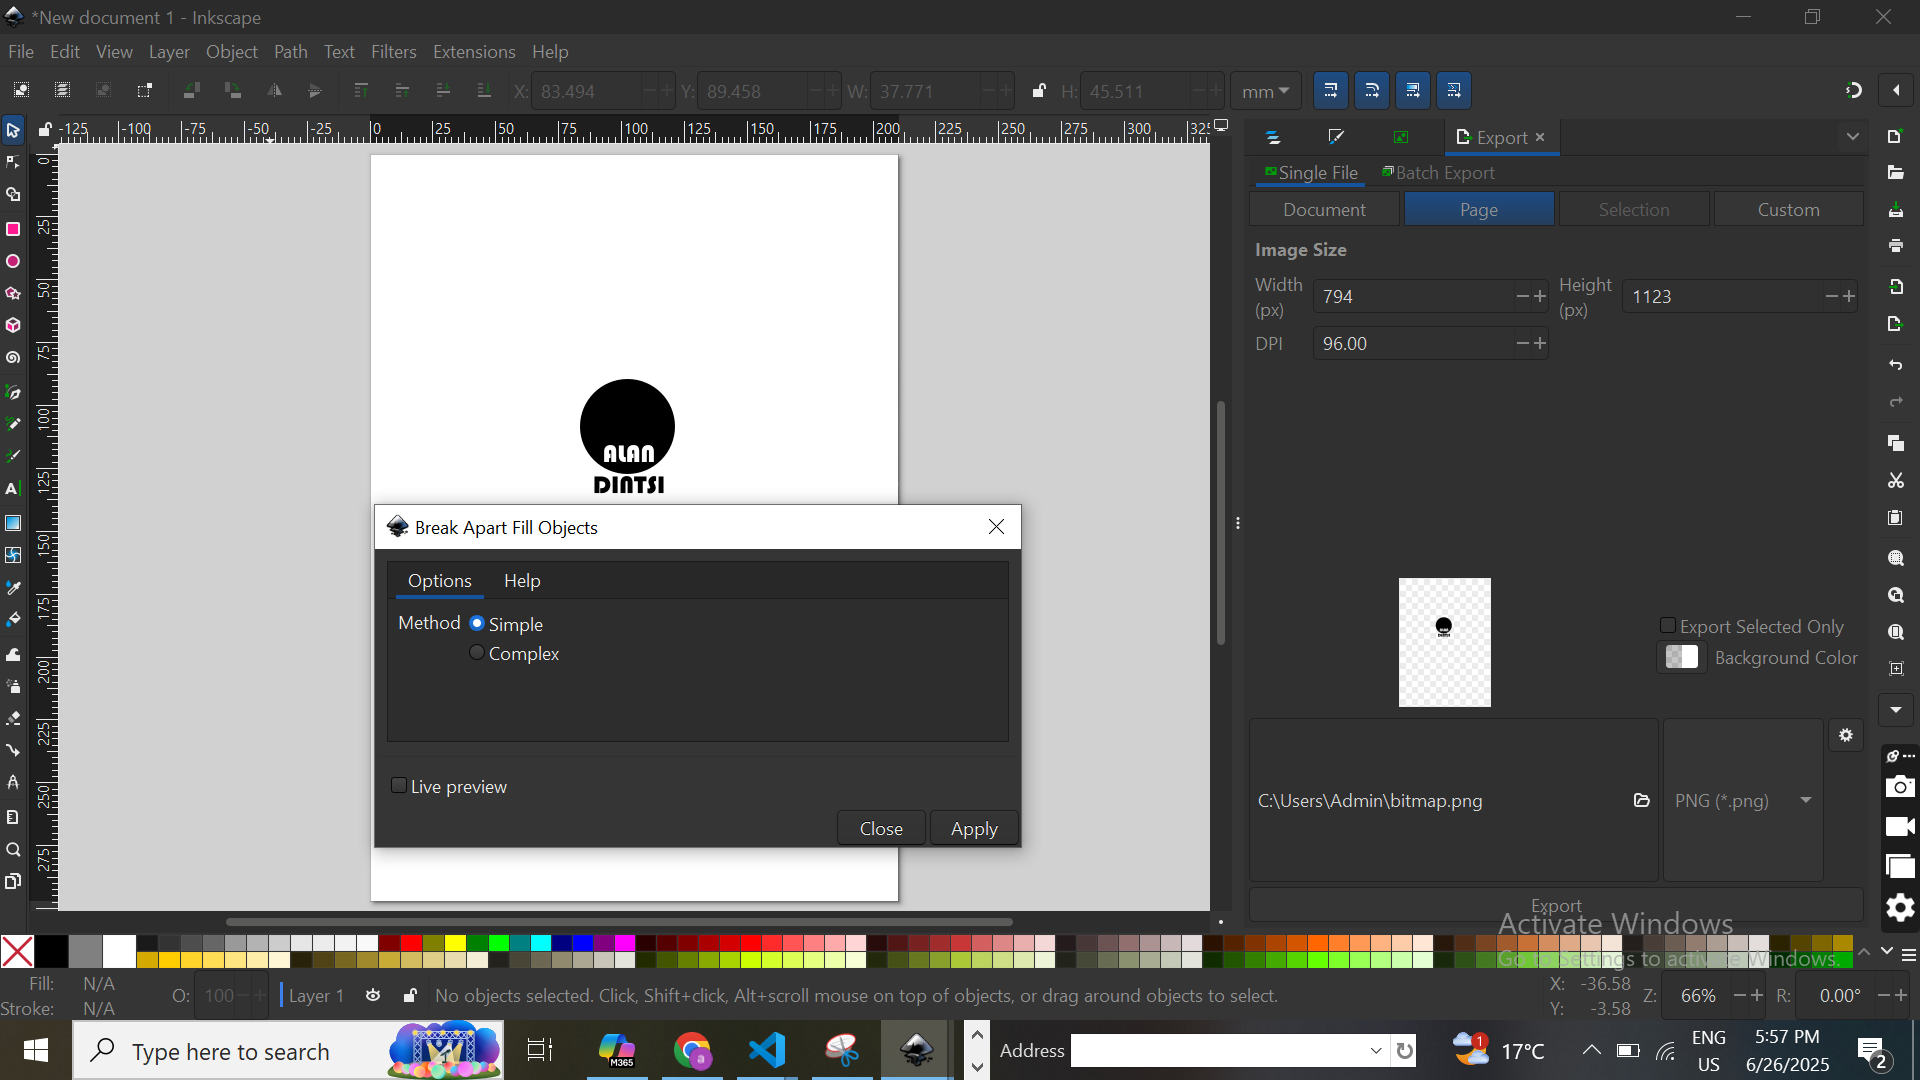The height and width of the screenshot is (1080, 1920).
Task: Pick black swatch in palette
Action: 51,951
